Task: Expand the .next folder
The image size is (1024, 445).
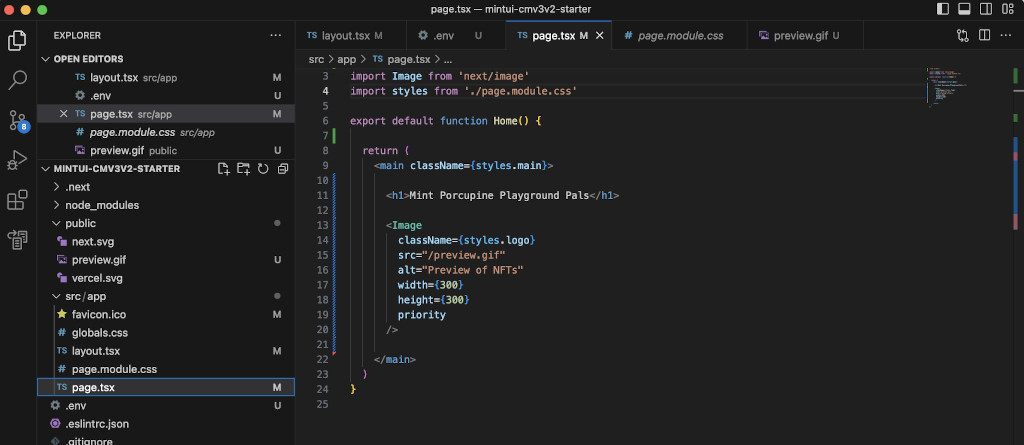Action: point(166,187)
